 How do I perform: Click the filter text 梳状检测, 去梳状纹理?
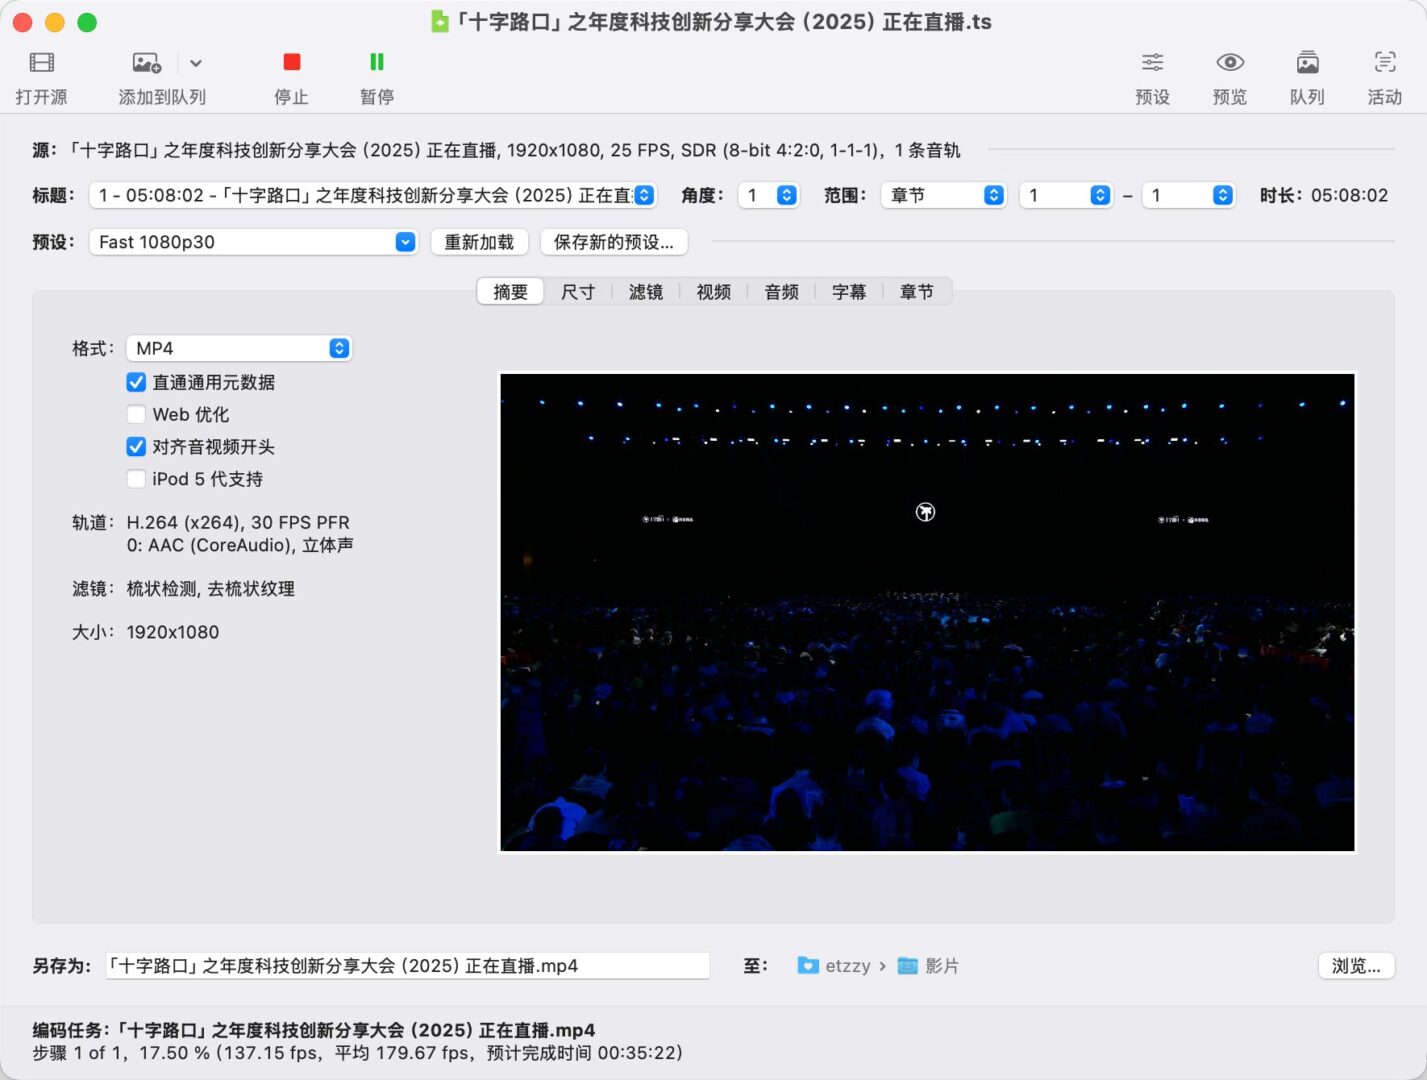210,589
